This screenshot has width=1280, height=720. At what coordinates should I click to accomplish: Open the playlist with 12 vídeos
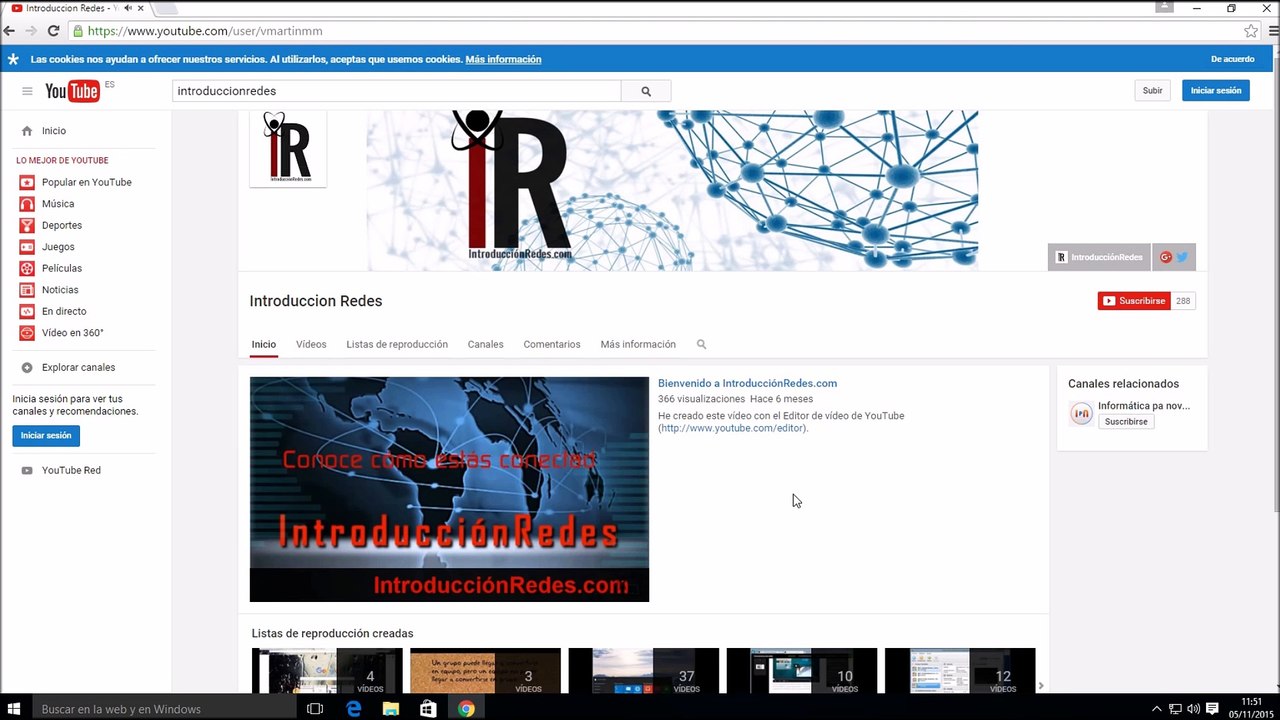click(960, 671)
